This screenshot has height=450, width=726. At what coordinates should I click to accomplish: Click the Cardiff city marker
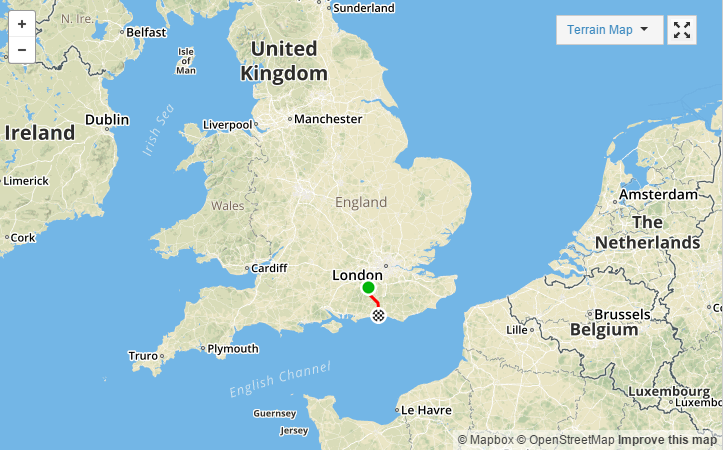pos(247,269)
